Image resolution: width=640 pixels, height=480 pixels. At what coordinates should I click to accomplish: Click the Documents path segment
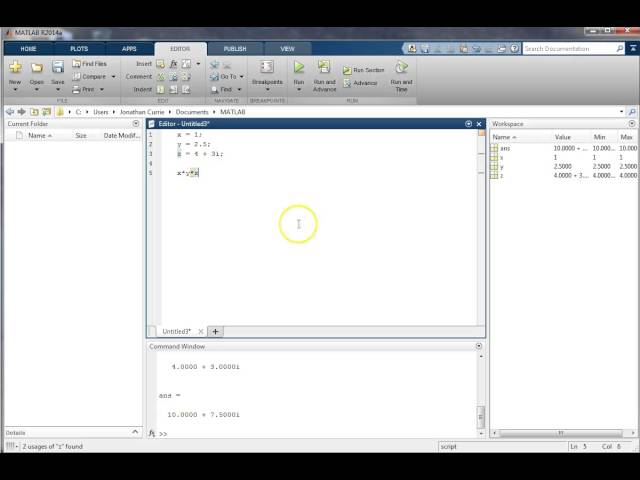pyautogui.click(x=192, y=112)
